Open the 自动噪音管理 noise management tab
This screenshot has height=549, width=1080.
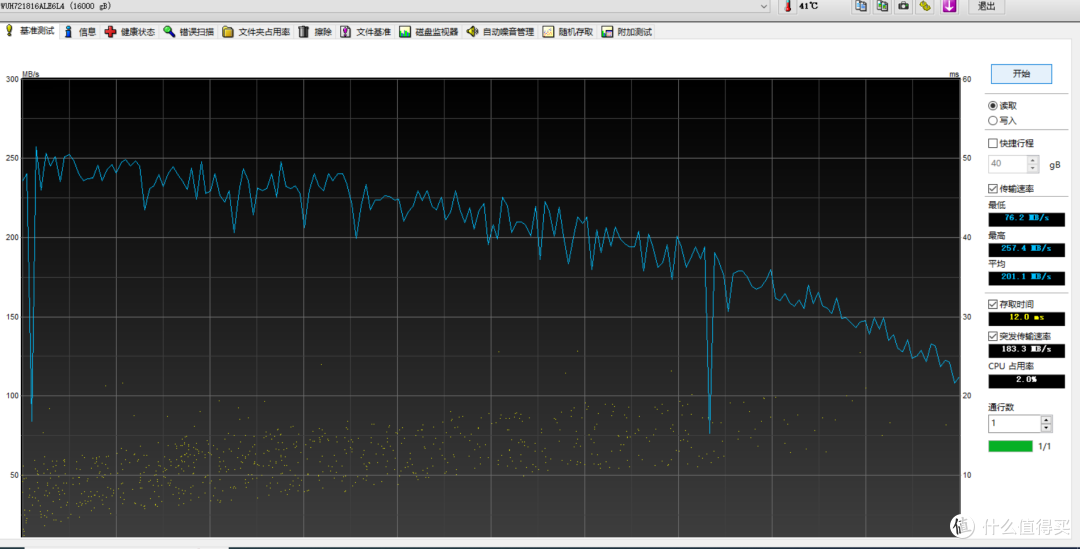[x=500, y=32]
